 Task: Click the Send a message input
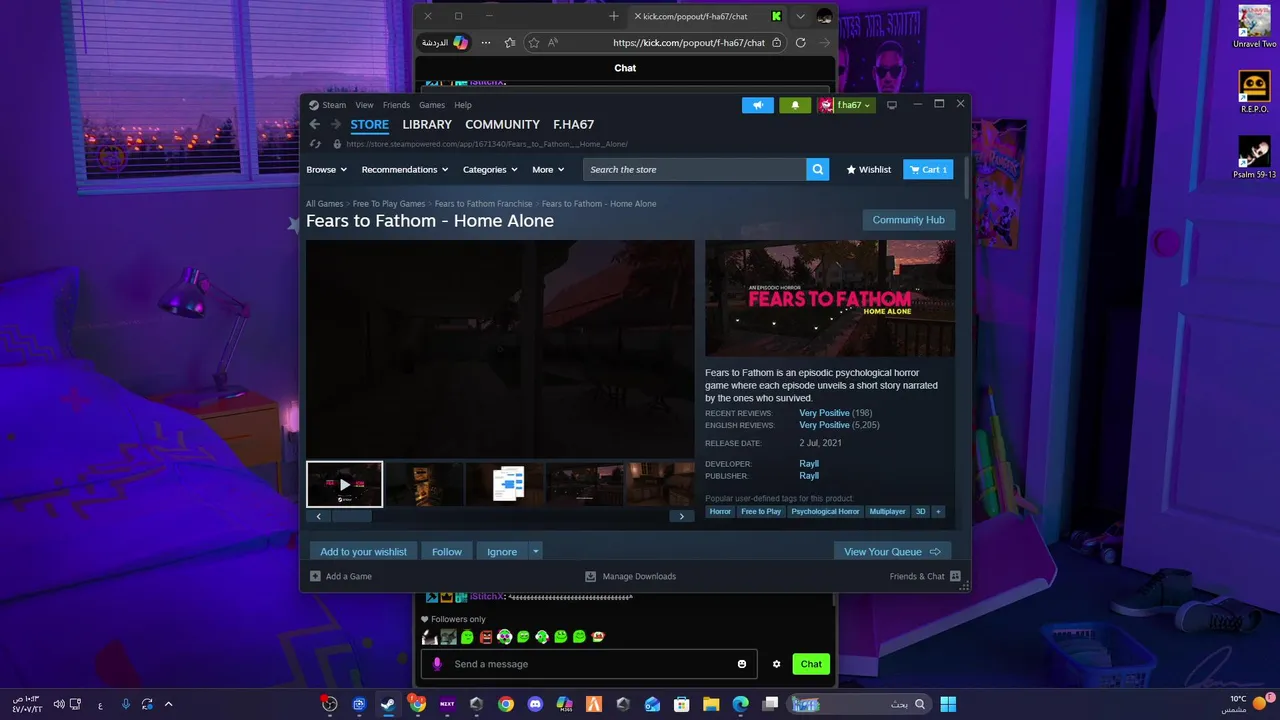pyautogui.click(x=590, y=664)
